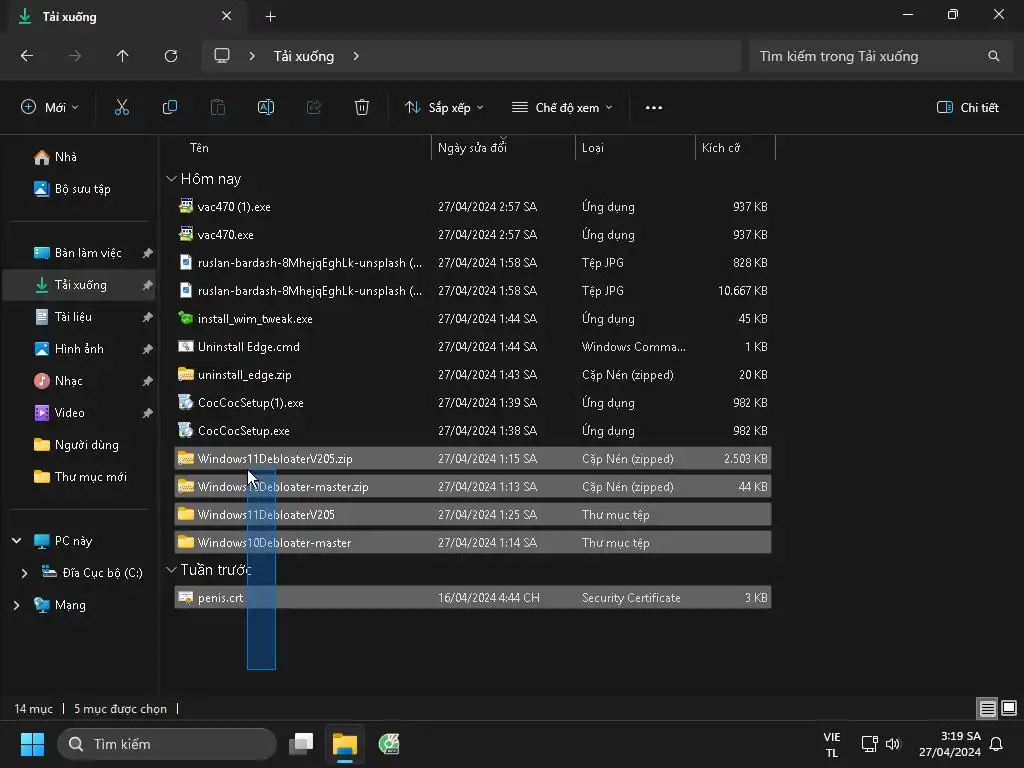Select the Windows10Debloater-master folder

473,543
